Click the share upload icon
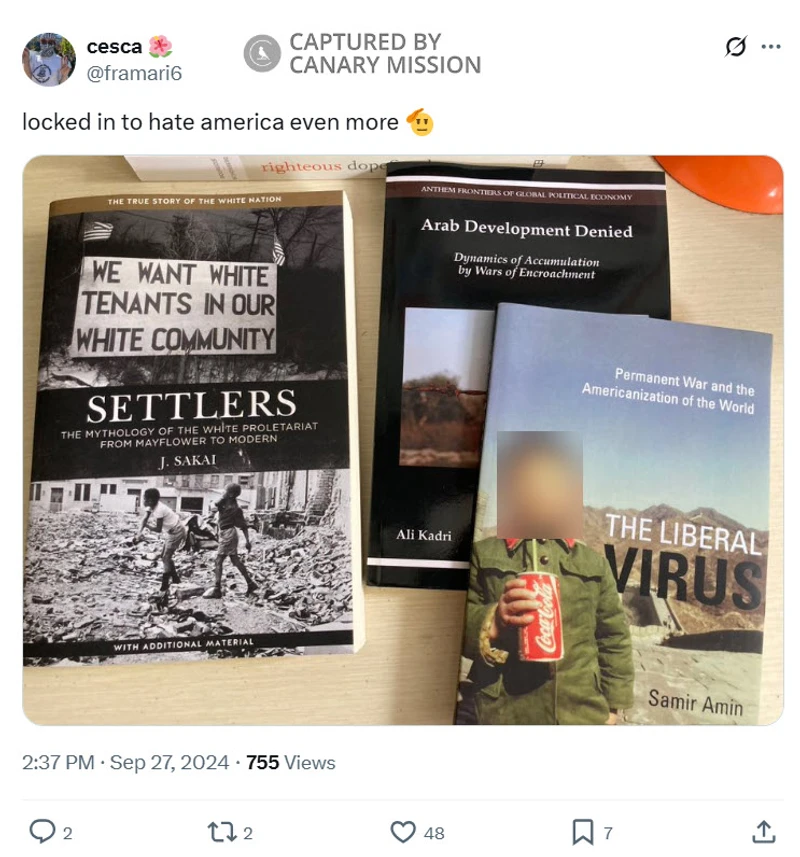Image resolution: width=800 pixels, height=857 pixels. coord(763,831)
